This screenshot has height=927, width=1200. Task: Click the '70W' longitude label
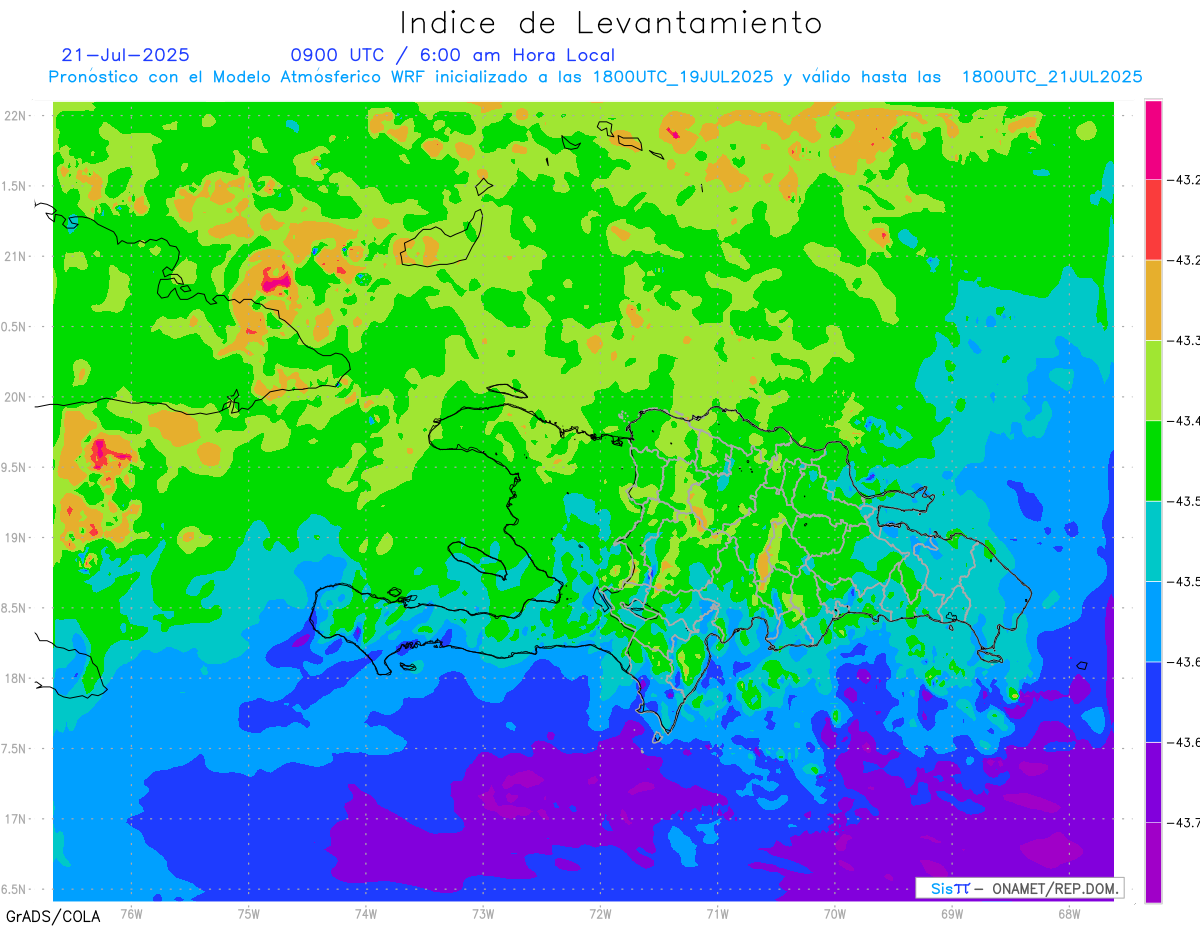(x=835, y=913)
